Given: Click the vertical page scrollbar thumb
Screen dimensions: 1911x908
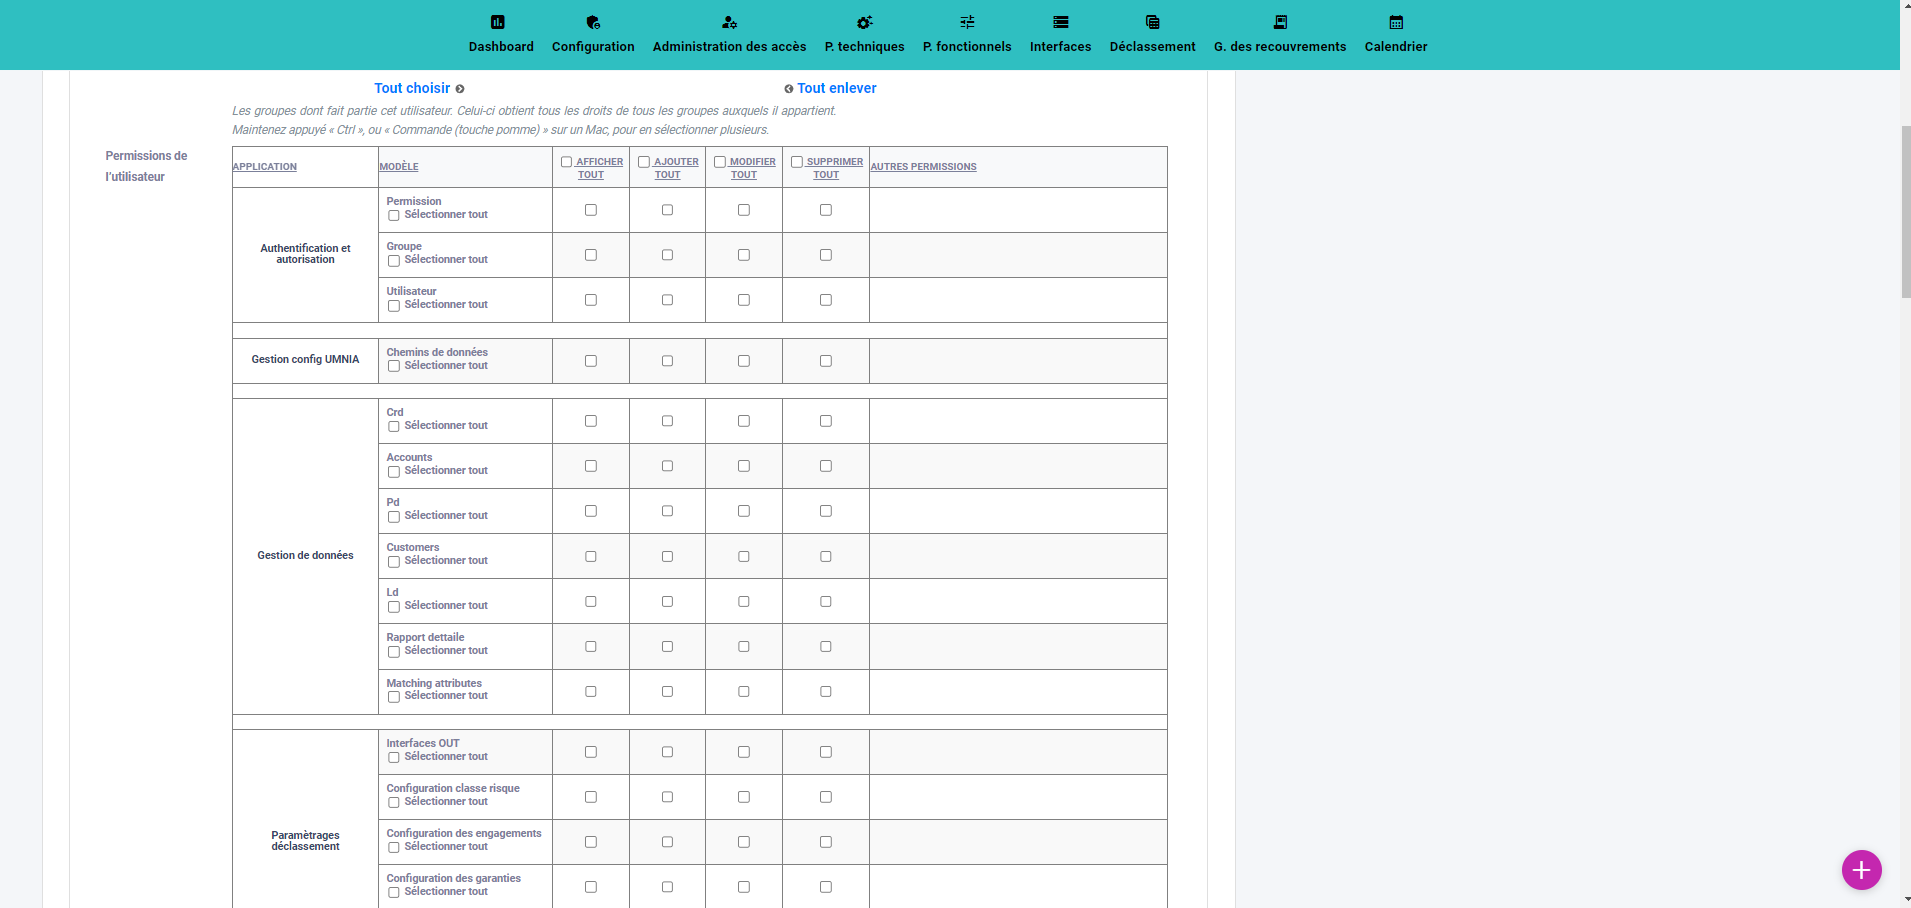Looking at the screenshot, I should coord(1905,212).
